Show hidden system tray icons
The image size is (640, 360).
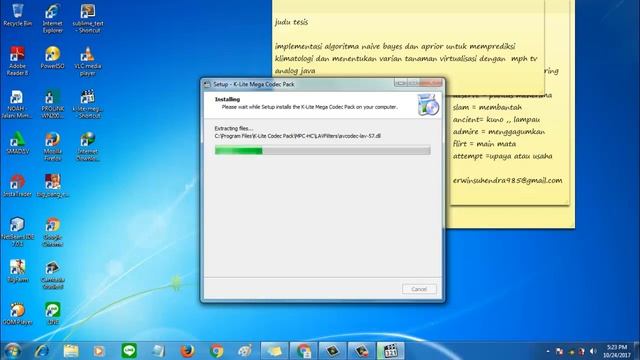(x=547, y=351)
